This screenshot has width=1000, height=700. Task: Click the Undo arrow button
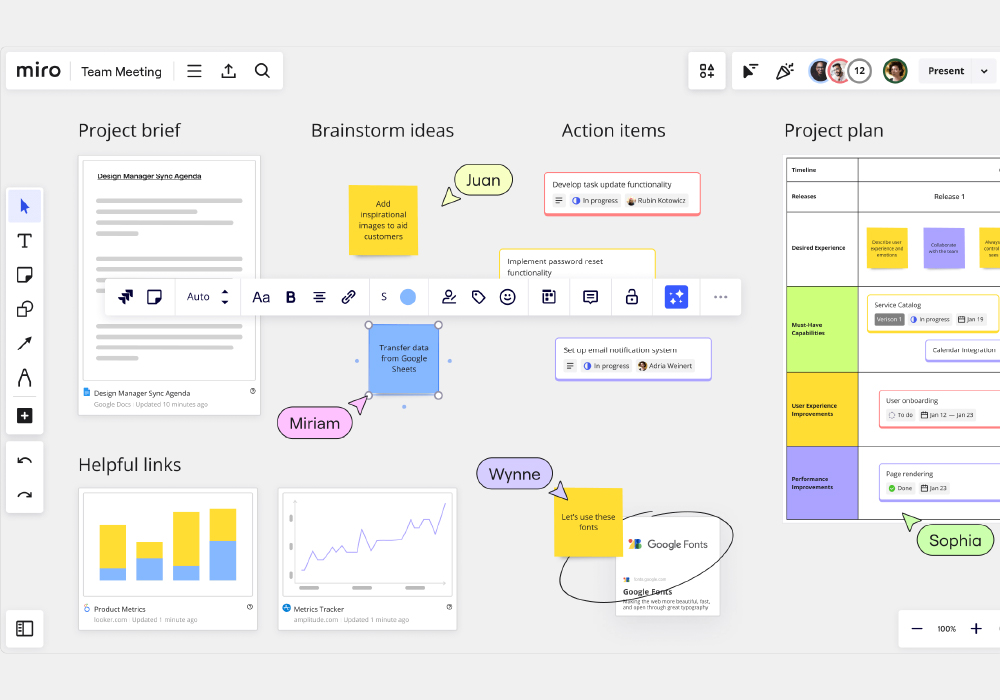click(x=25, y=461)
